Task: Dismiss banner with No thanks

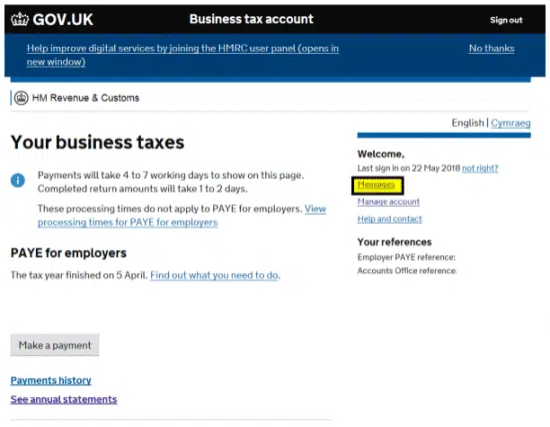Action: coord(491,48)
